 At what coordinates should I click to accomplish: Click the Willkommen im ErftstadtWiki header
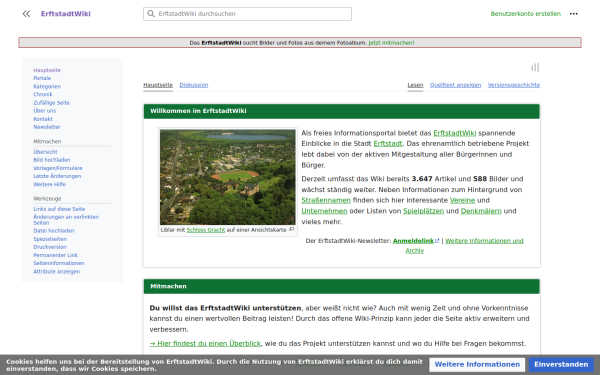tap(342, 111)
